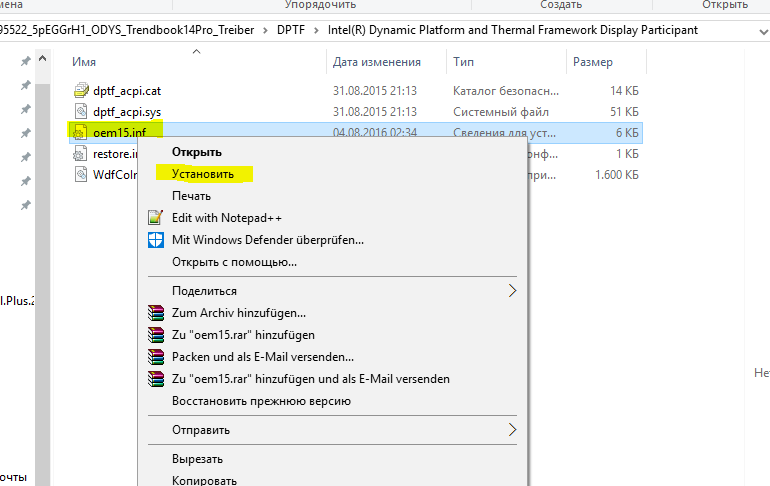The height and width of the screenshot is (486, 770).
Task: Choose Печать in the context menu
Action: 191,196
